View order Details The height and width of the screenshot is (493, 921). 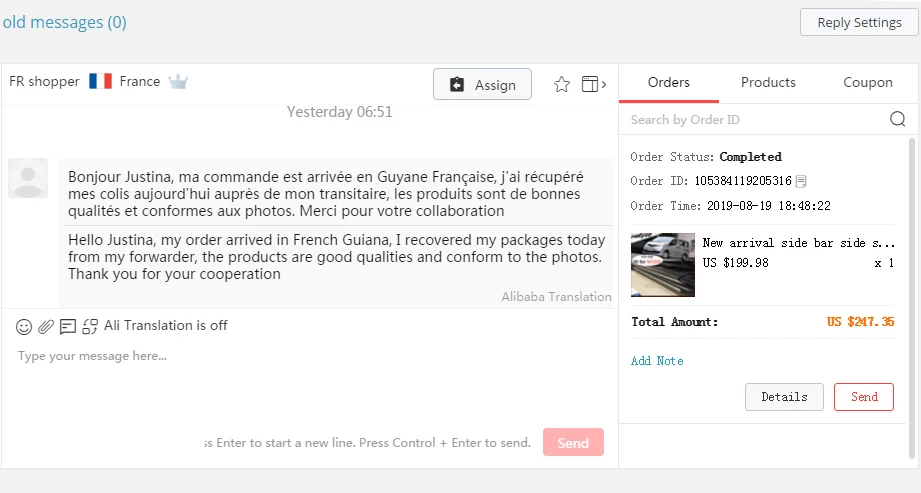pyautogui.click(x=784, y=397)
